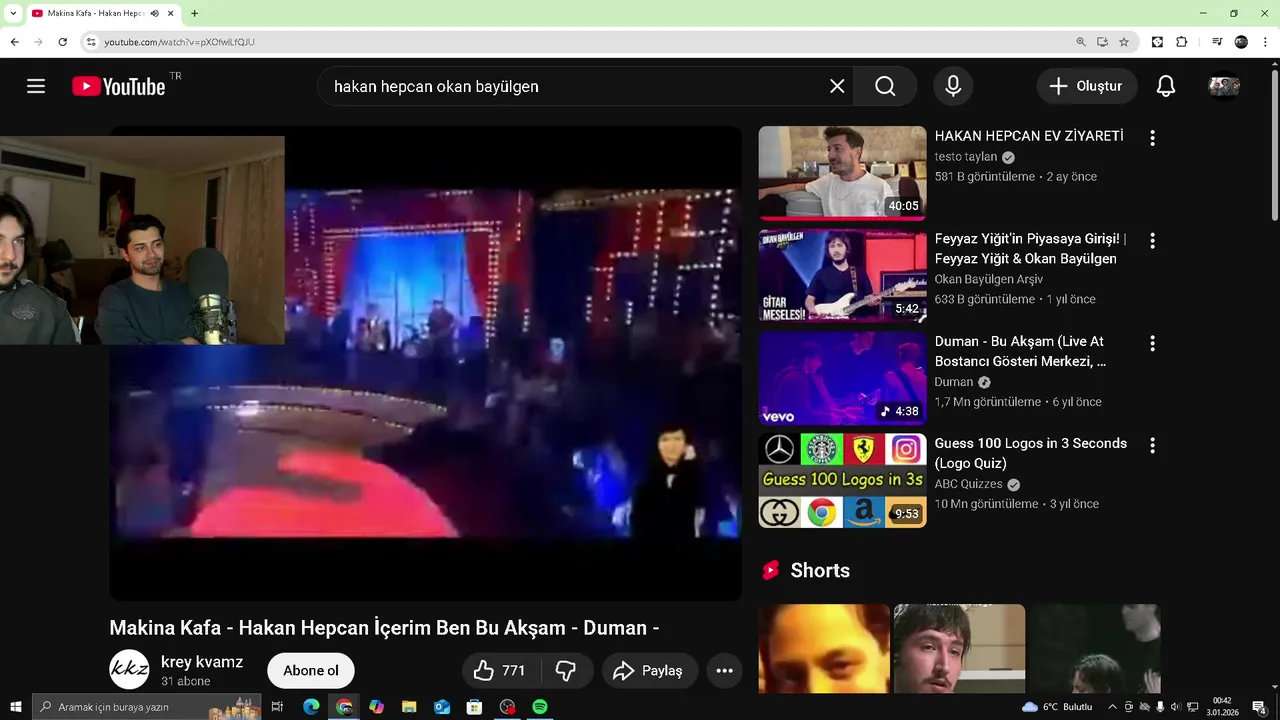Open Chrome three-dot menu

[1265, 42]
